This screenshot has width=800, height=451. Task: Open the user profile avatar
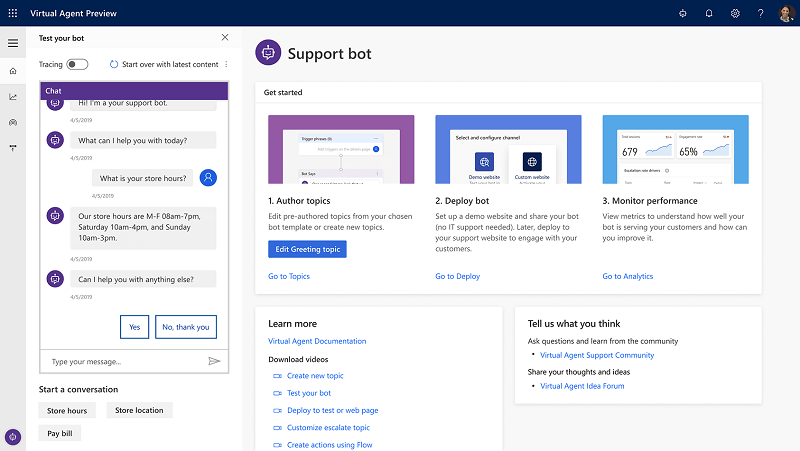coord(786,13)
